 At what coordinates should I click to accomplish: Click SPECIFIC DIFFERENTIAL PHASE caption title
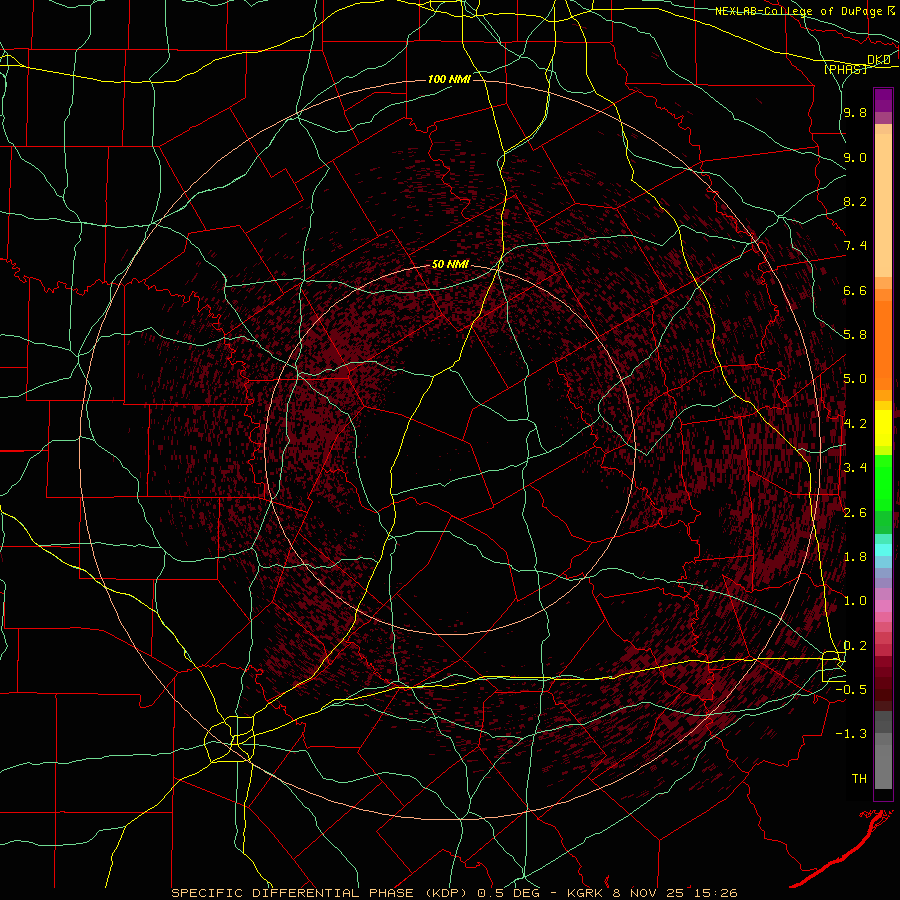292,893
